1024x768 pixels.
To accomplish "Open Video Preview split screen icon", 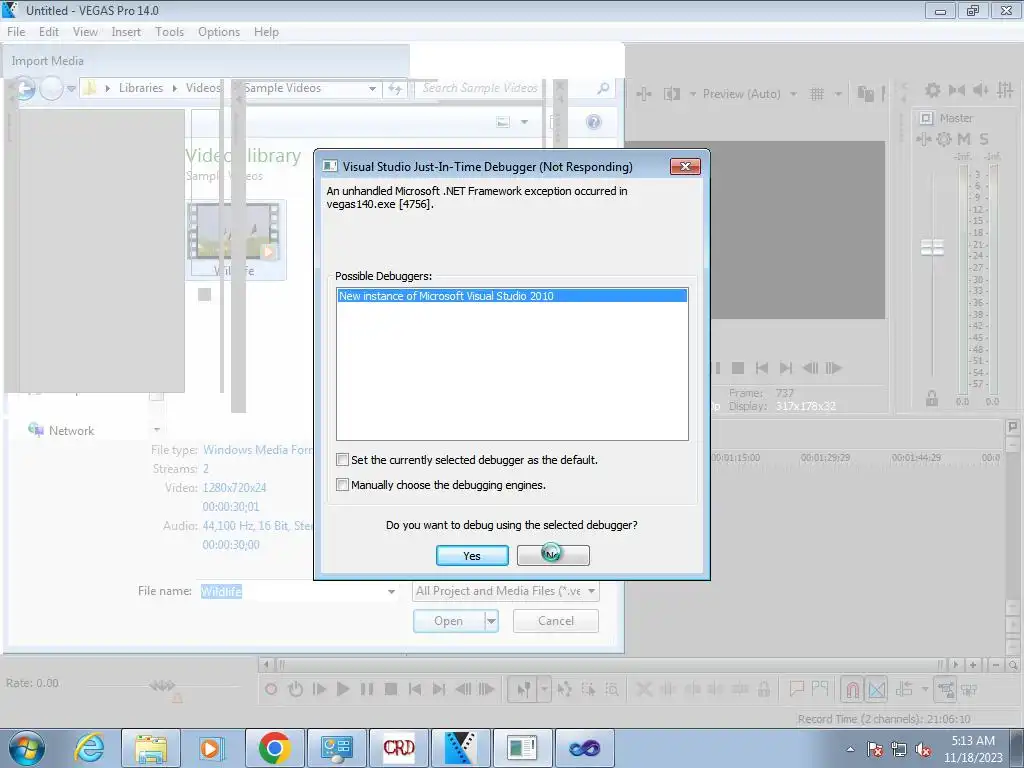I will pyautogui.click(x=672, y=94).
